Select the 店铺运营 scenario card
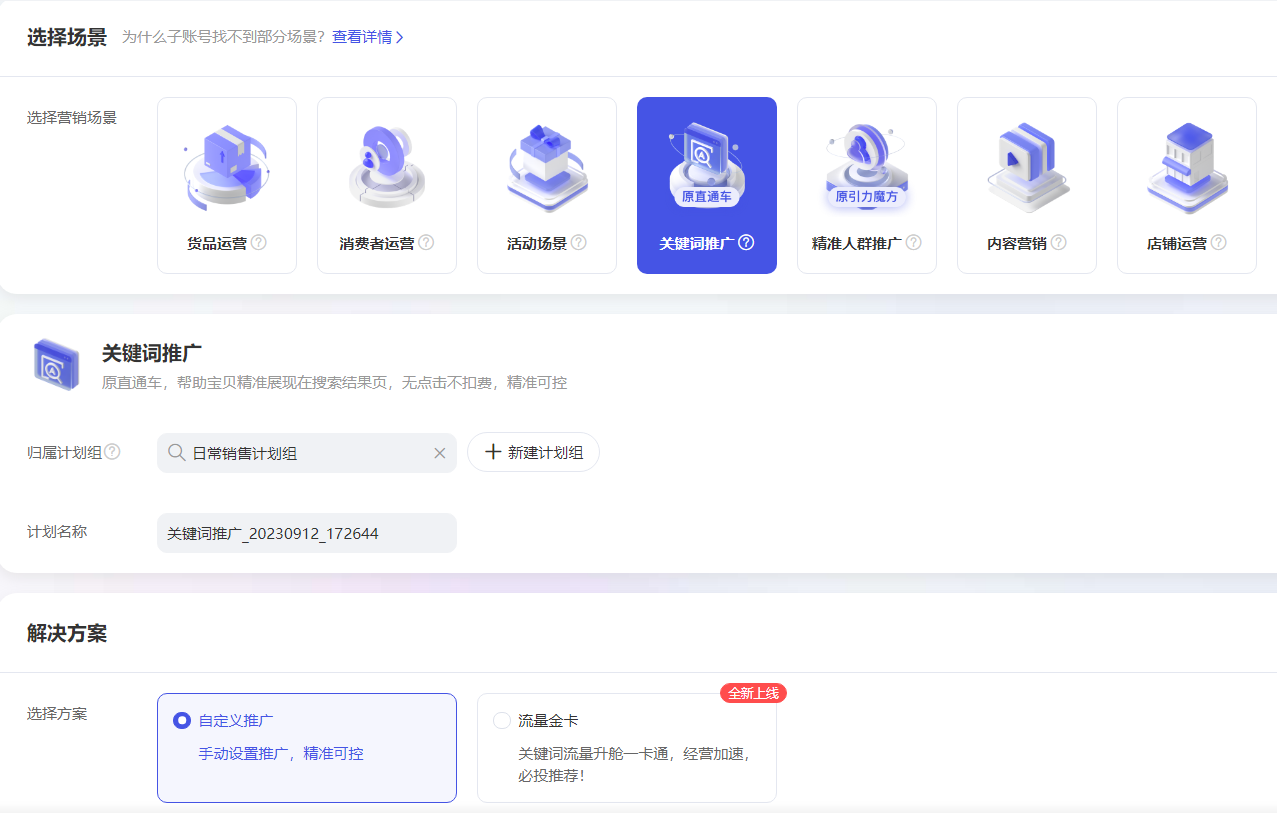The height and width of the screenshot is (815, 1277). click(x=1187, y=185)
